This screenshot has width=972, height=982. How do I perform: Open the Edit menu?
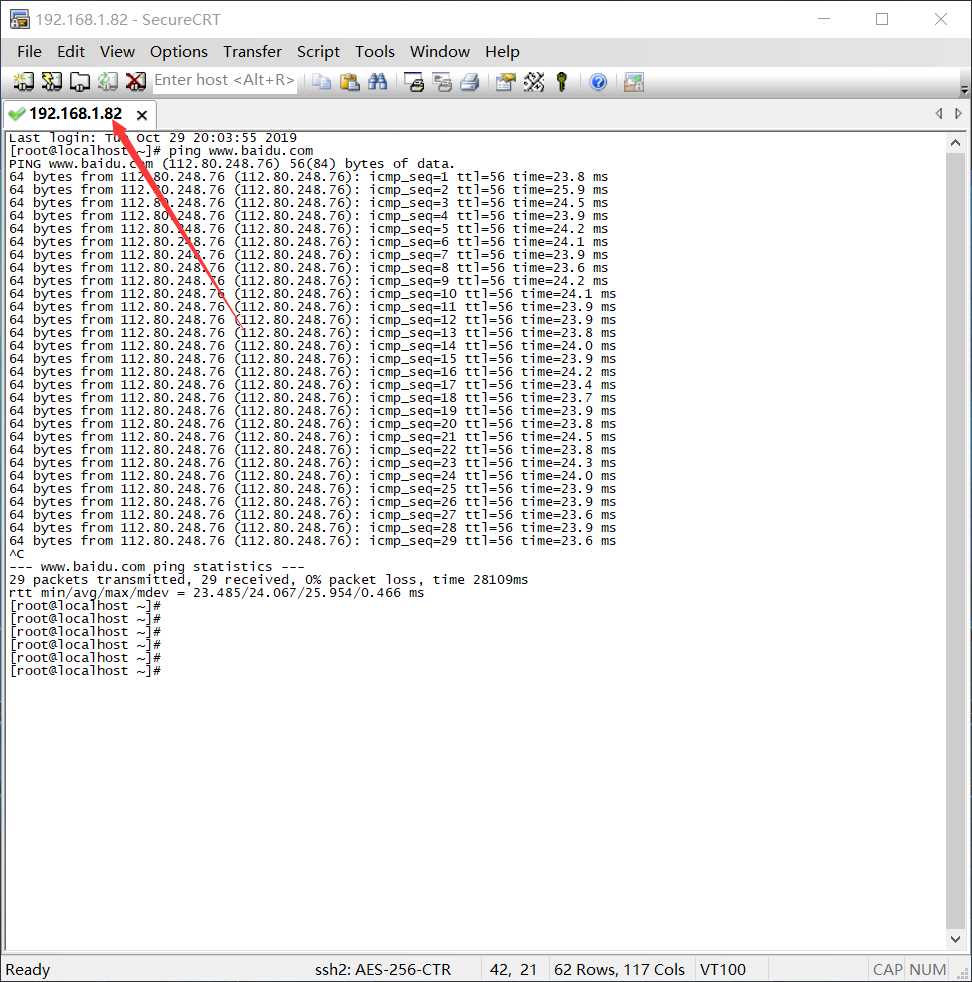click(x=71, y=51)
